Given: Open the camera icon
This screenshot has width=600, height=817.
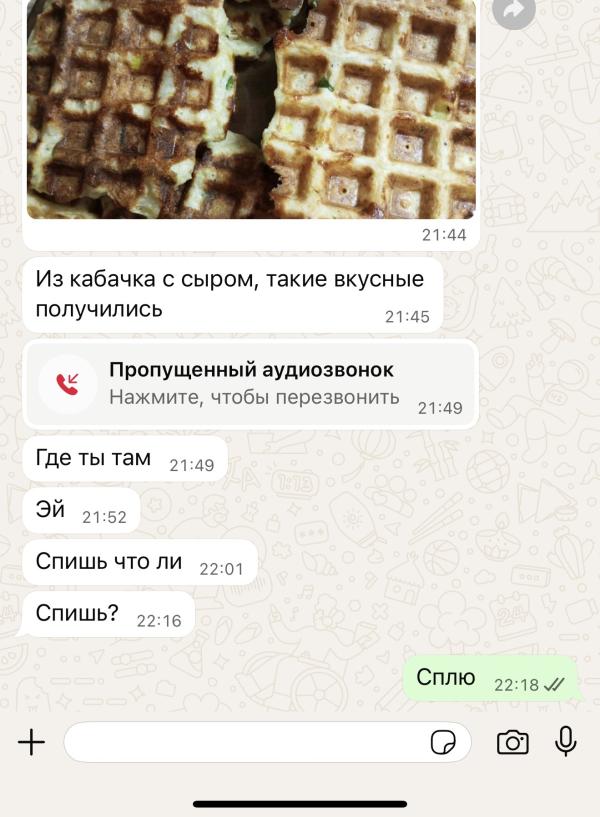Looking at the screenshot, I should click(512, 742).
